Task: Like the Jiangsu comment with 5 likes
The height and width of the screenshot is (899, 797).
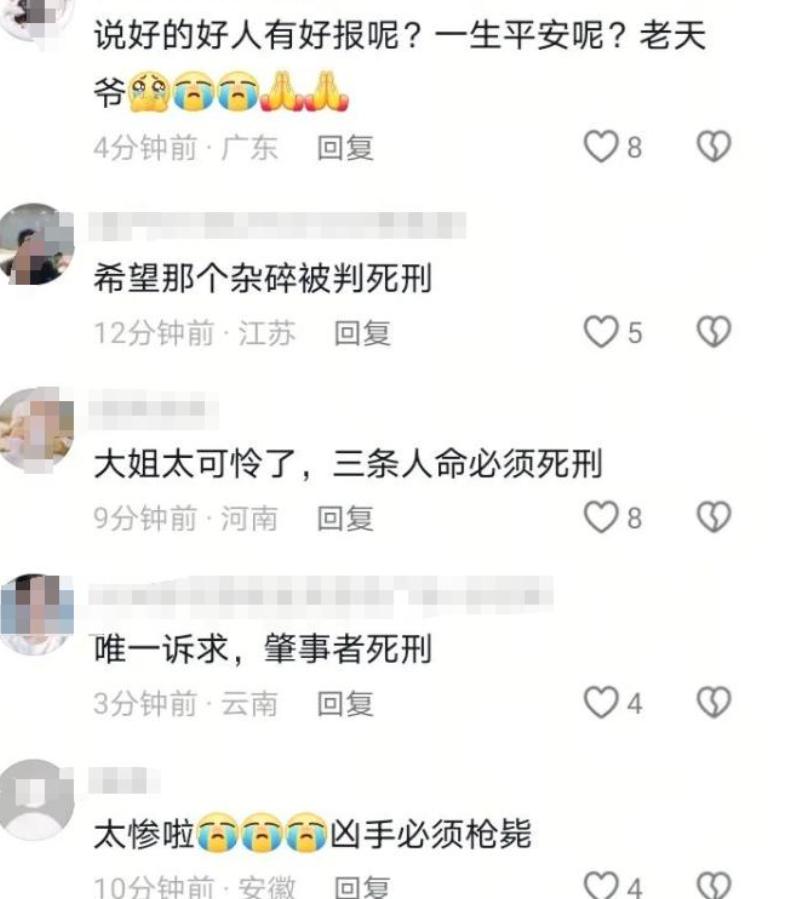Action: coord(600,331)
